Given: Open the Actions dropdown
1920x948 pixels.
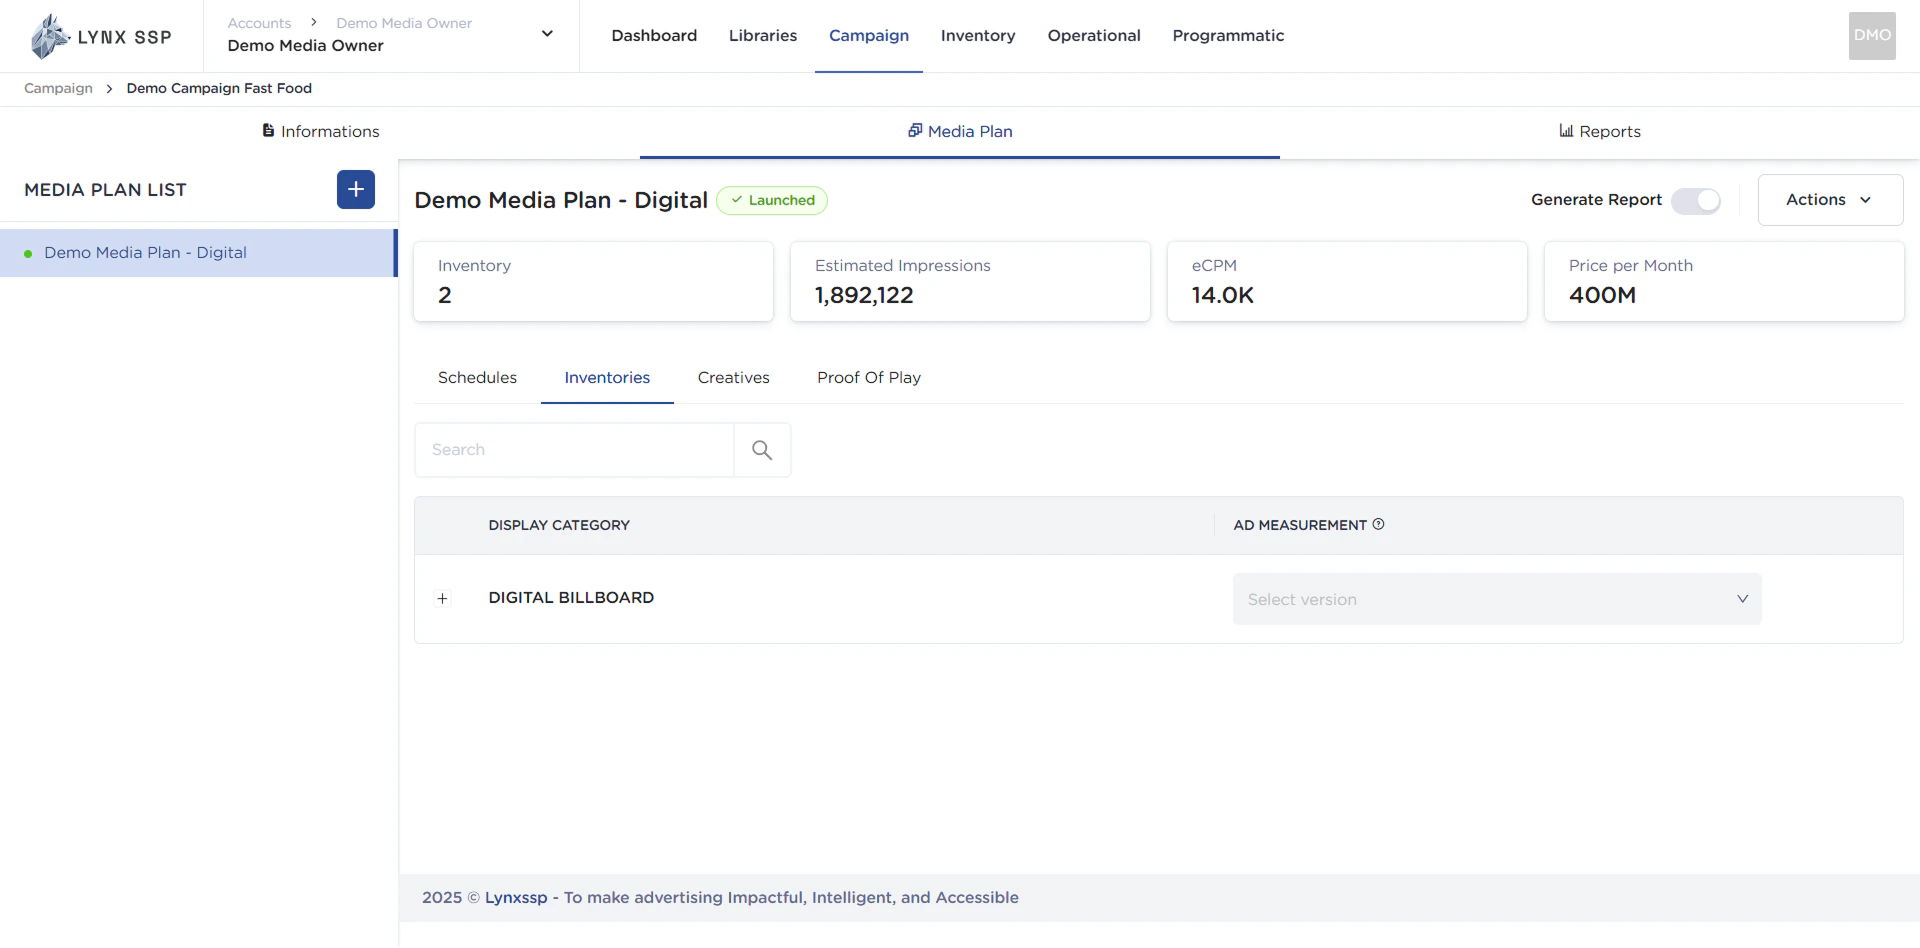Looking at the screenshot, I should 1829,199.
